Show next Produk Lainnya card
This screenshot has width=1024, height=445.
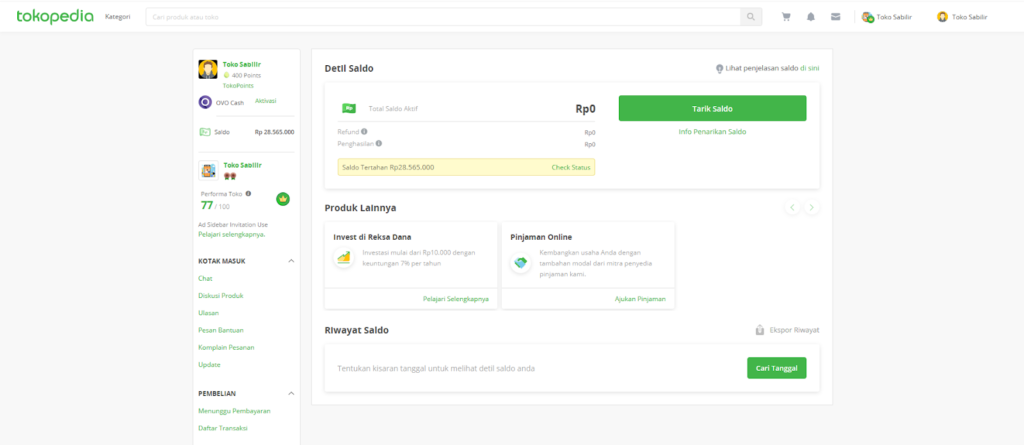pos(812,207)
